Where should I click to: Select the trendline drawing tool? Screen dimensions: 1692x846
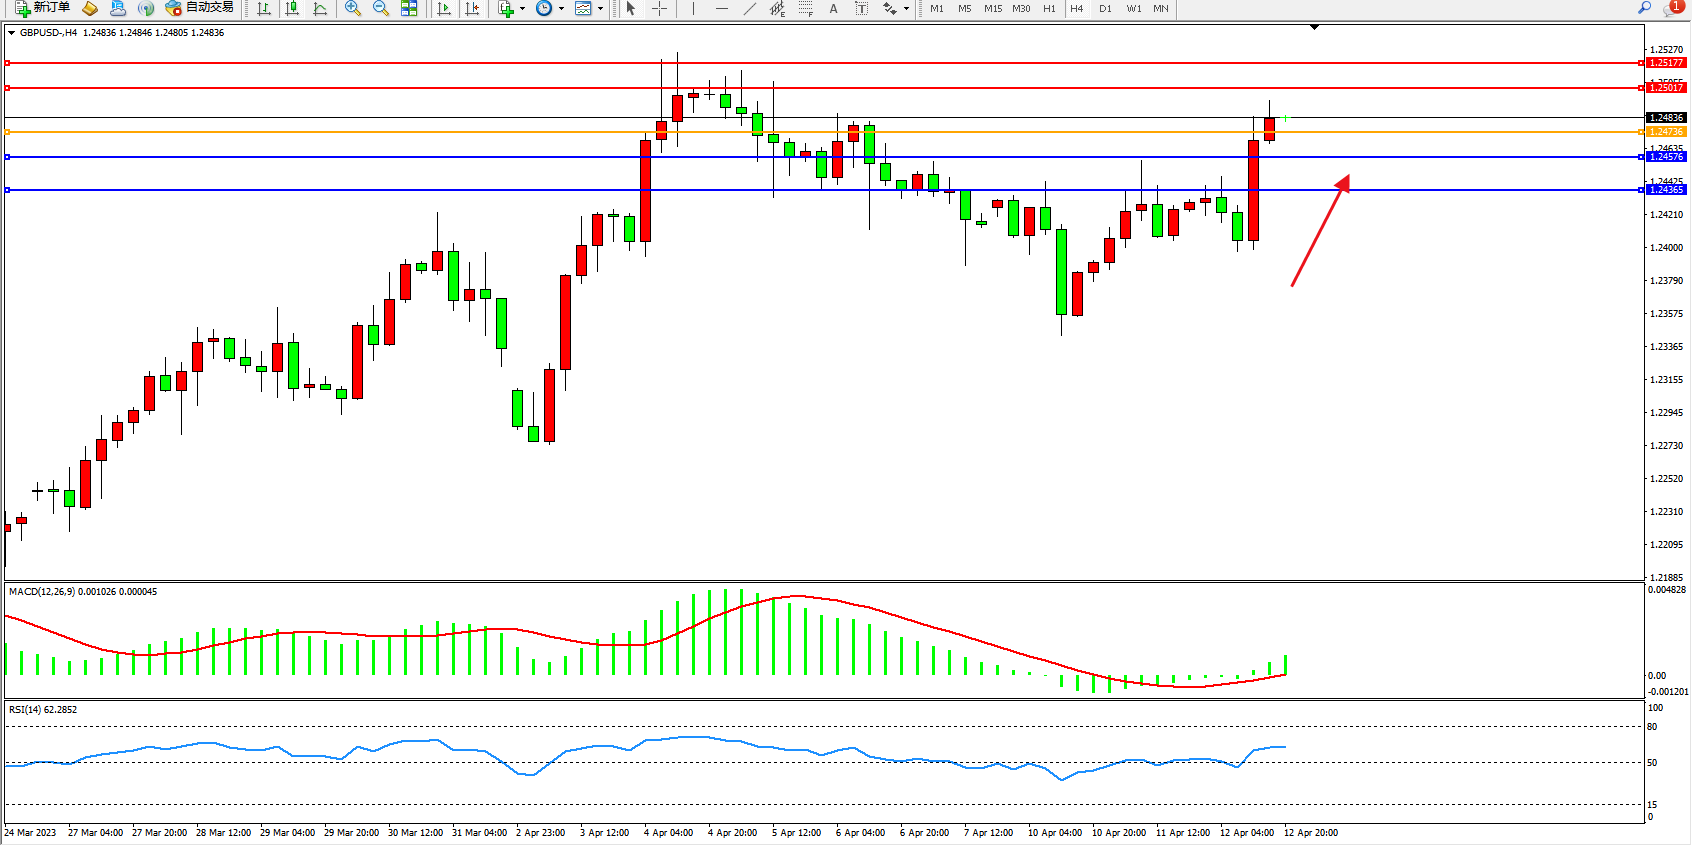750,8
